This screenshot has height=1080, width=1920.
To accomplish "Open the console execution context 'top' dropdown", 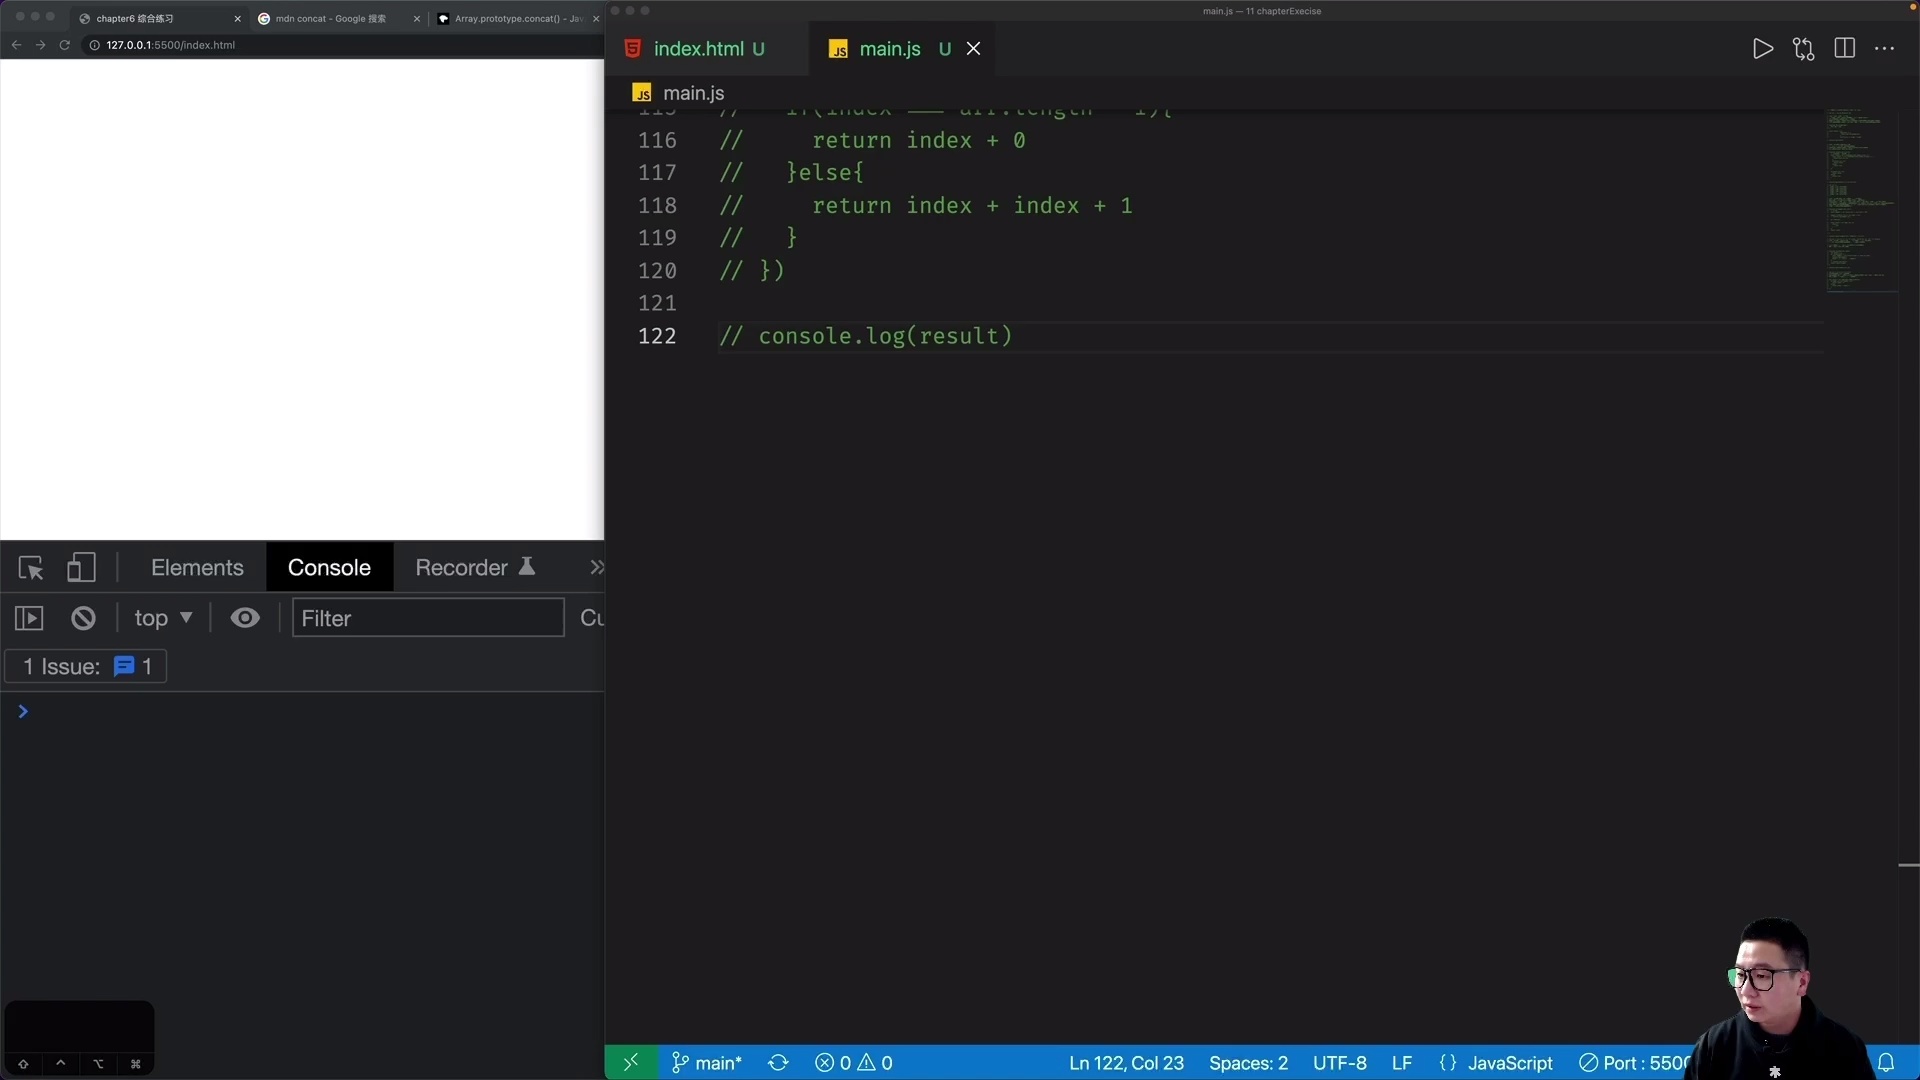I will pos(162,617).
